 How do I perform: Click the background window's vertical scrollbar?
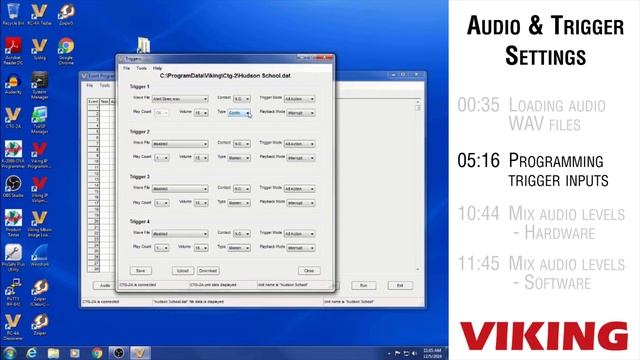click(418, 186)
